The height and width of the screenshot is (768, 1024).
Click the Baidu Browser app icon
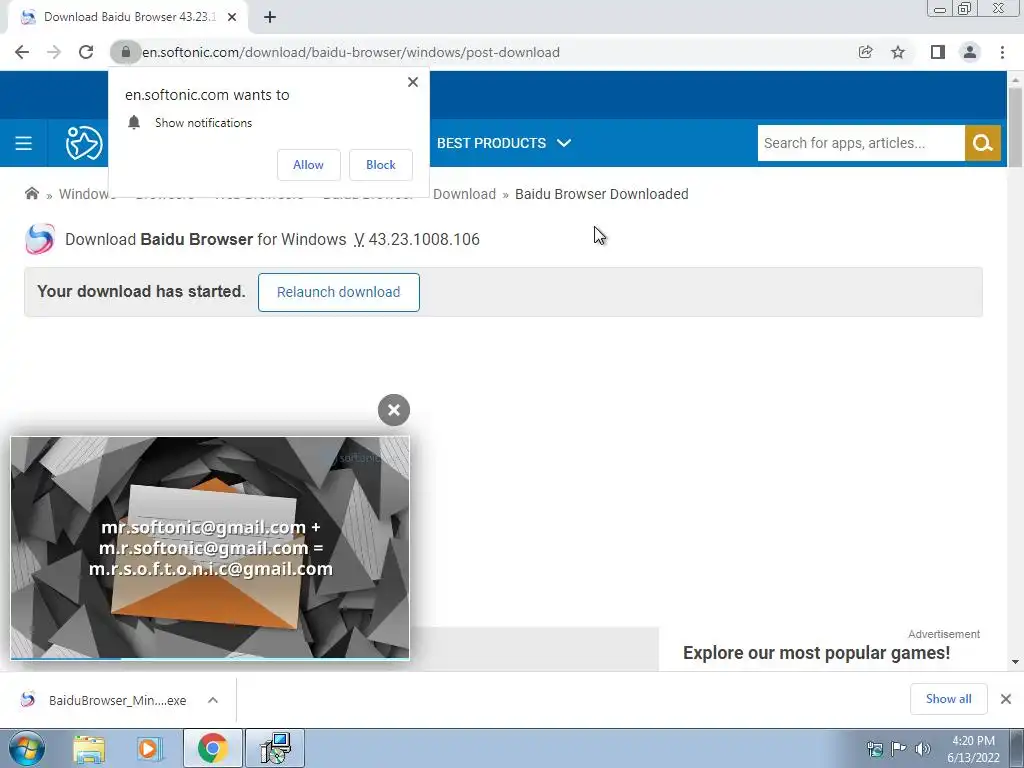(x=40, y=239)
